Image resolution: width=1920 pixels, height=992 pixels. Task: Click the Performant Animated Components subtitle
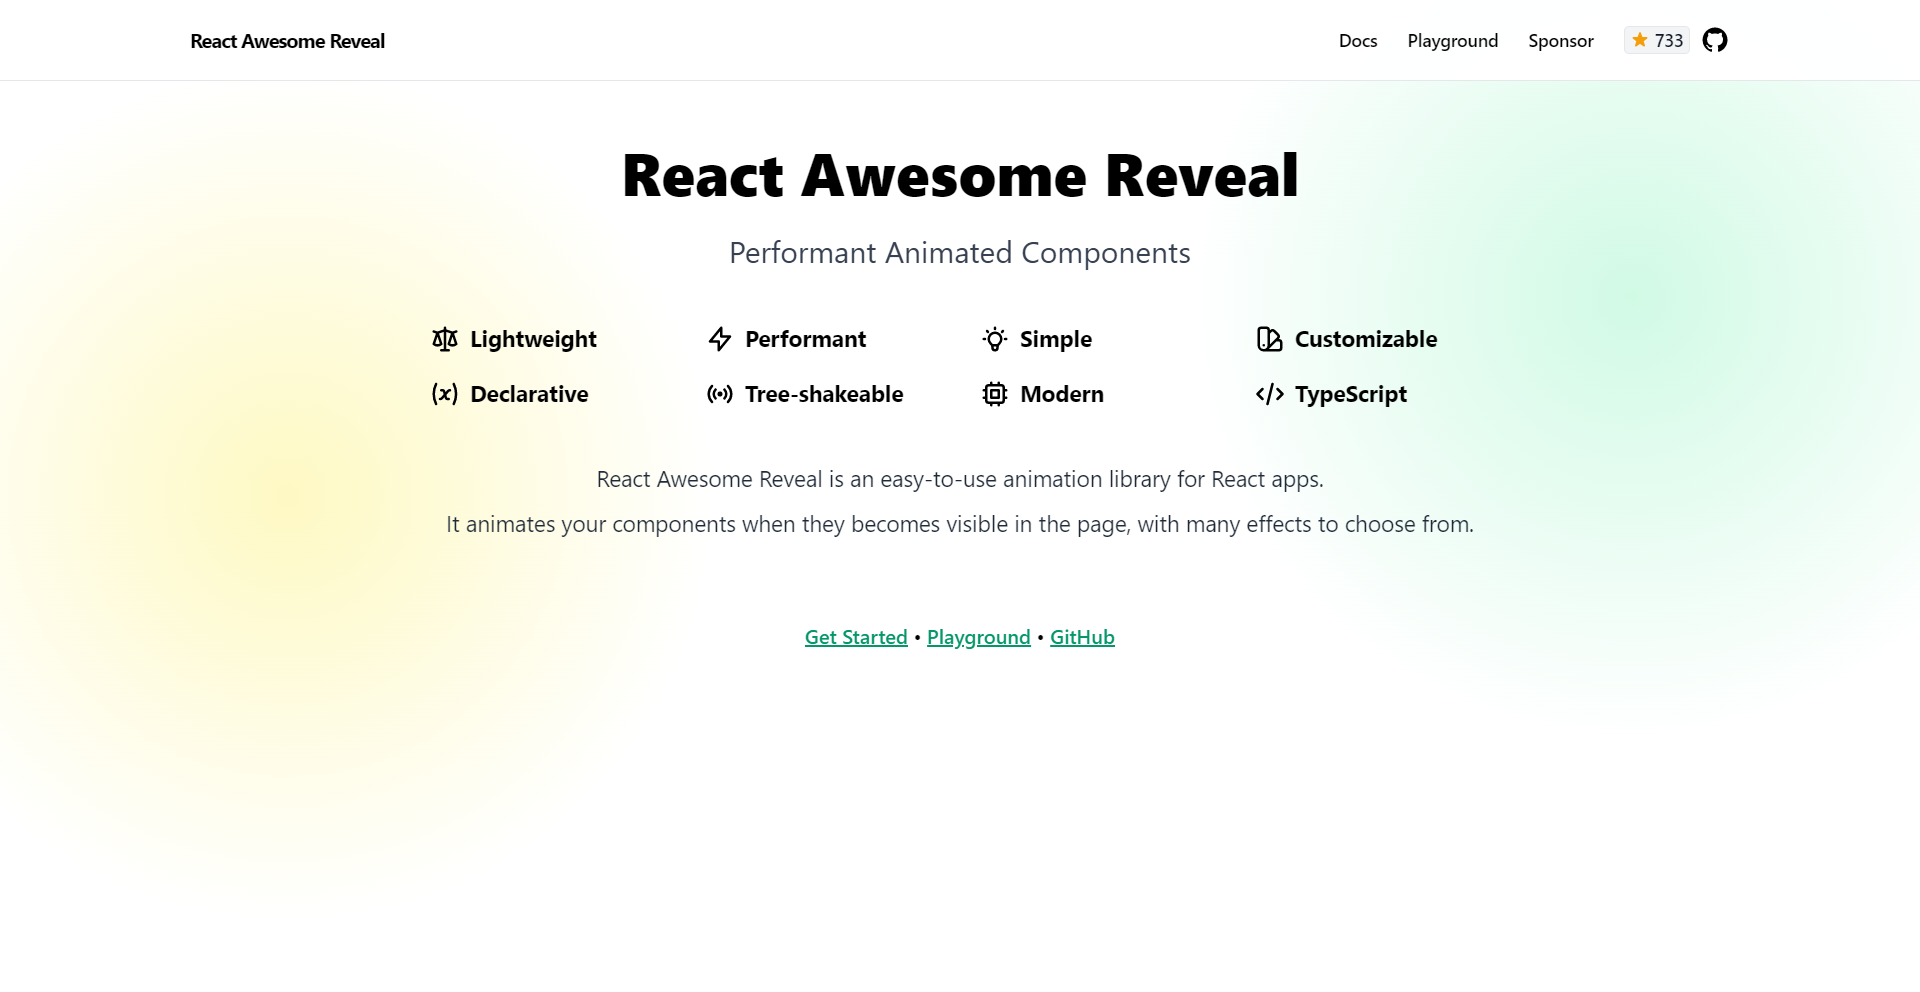[960, 253]
